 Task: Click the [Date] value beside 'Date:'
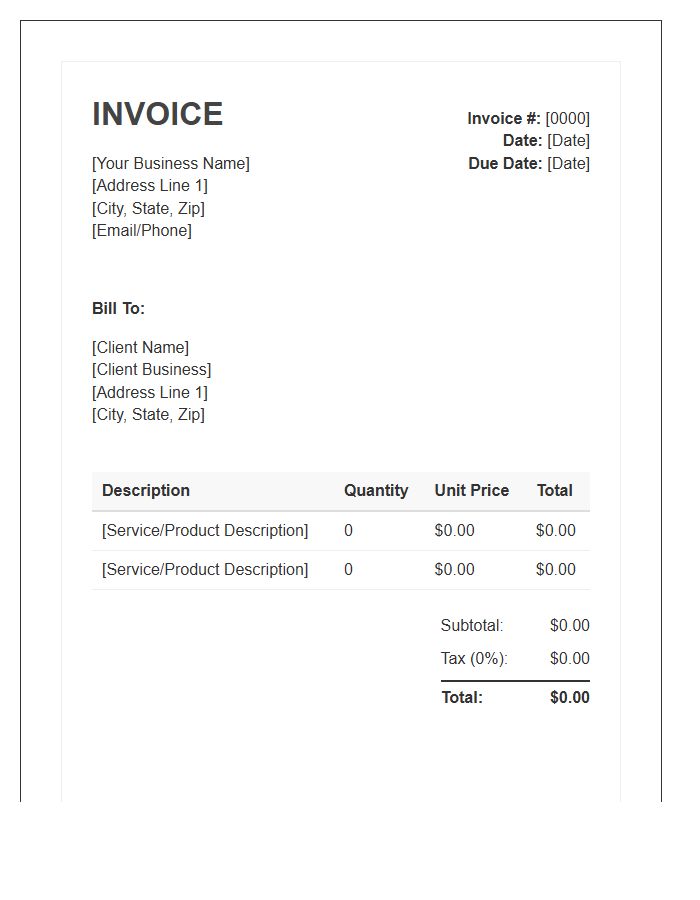point(568,141)
